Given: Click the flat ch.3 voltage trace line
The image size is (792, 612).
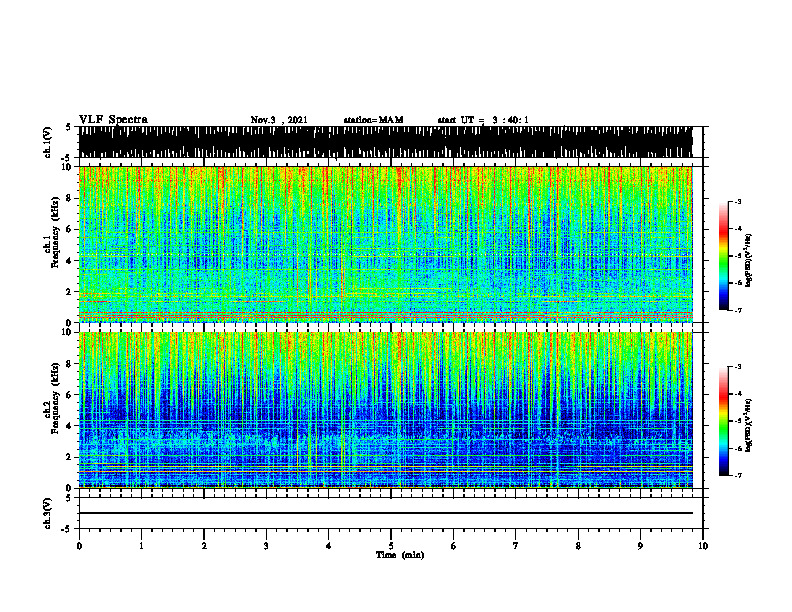Looking at the screenshot, I should tap(385, 513).
